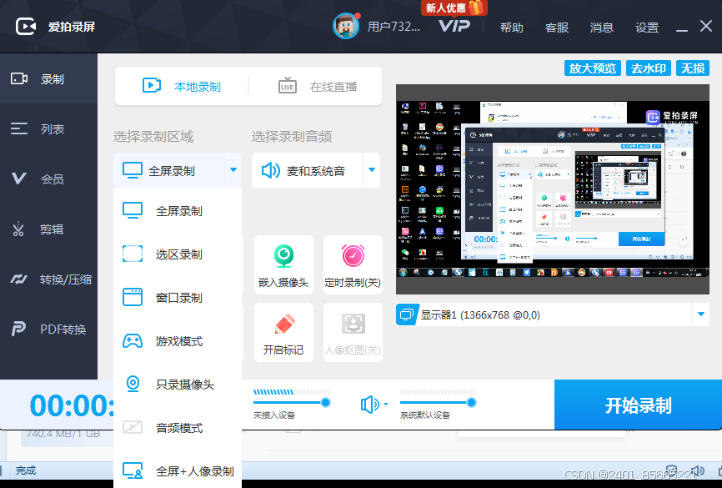Expand the 显示器1 monitor dropdown
Viewport: 722px width, 488px height.
701,314
